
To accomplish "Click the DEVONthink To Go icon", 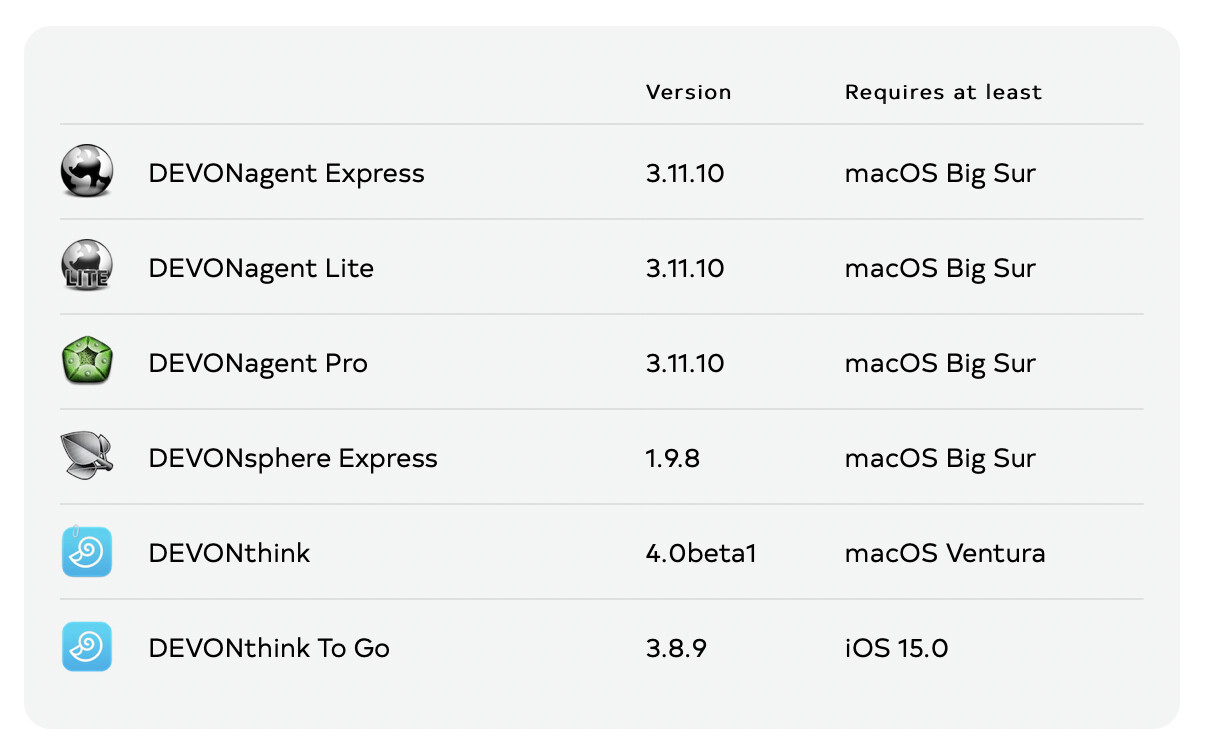I will point(87,647).
